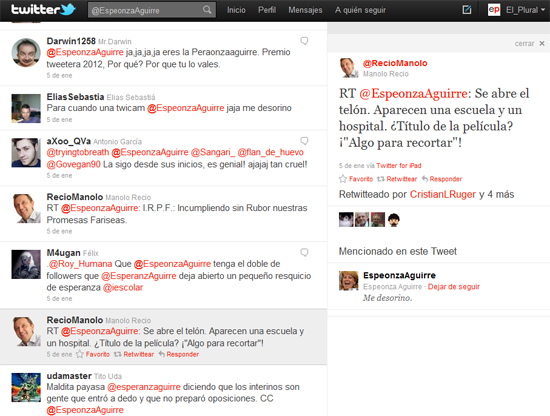Click @Govegan90 mention

pyautogui.click(x=74, y=164)
